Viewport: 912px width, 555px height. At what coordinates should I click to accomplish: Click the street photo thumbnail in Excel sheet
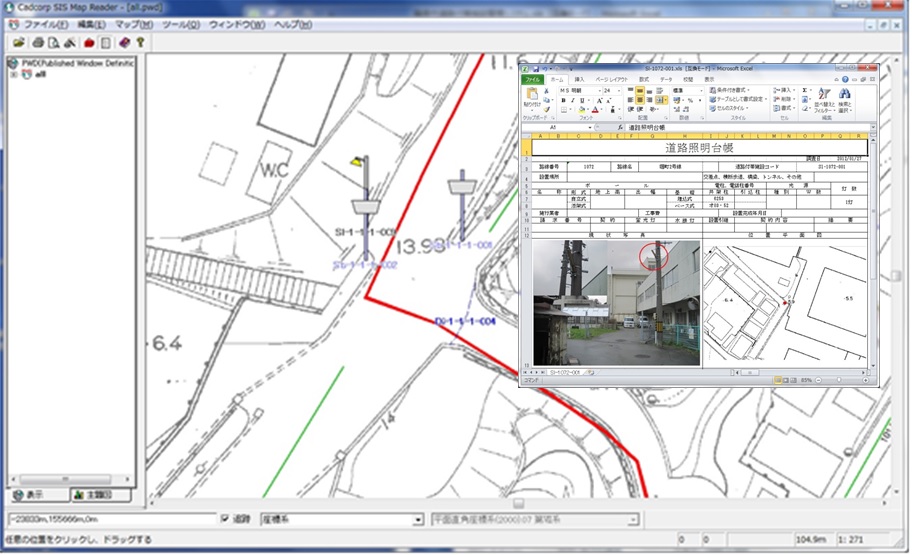(x=617, y=303)
